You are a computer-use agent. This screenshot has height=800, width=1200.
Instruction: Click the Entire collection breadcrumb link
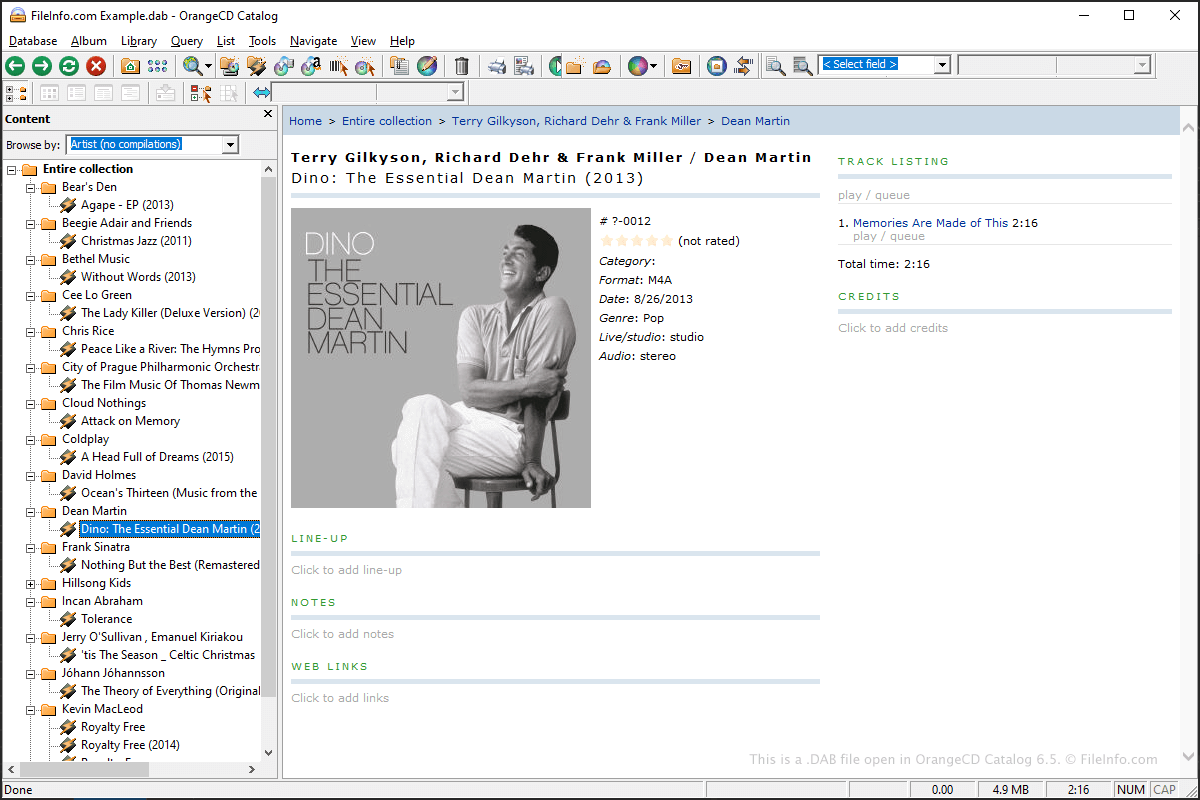click(x=387, y=121)
